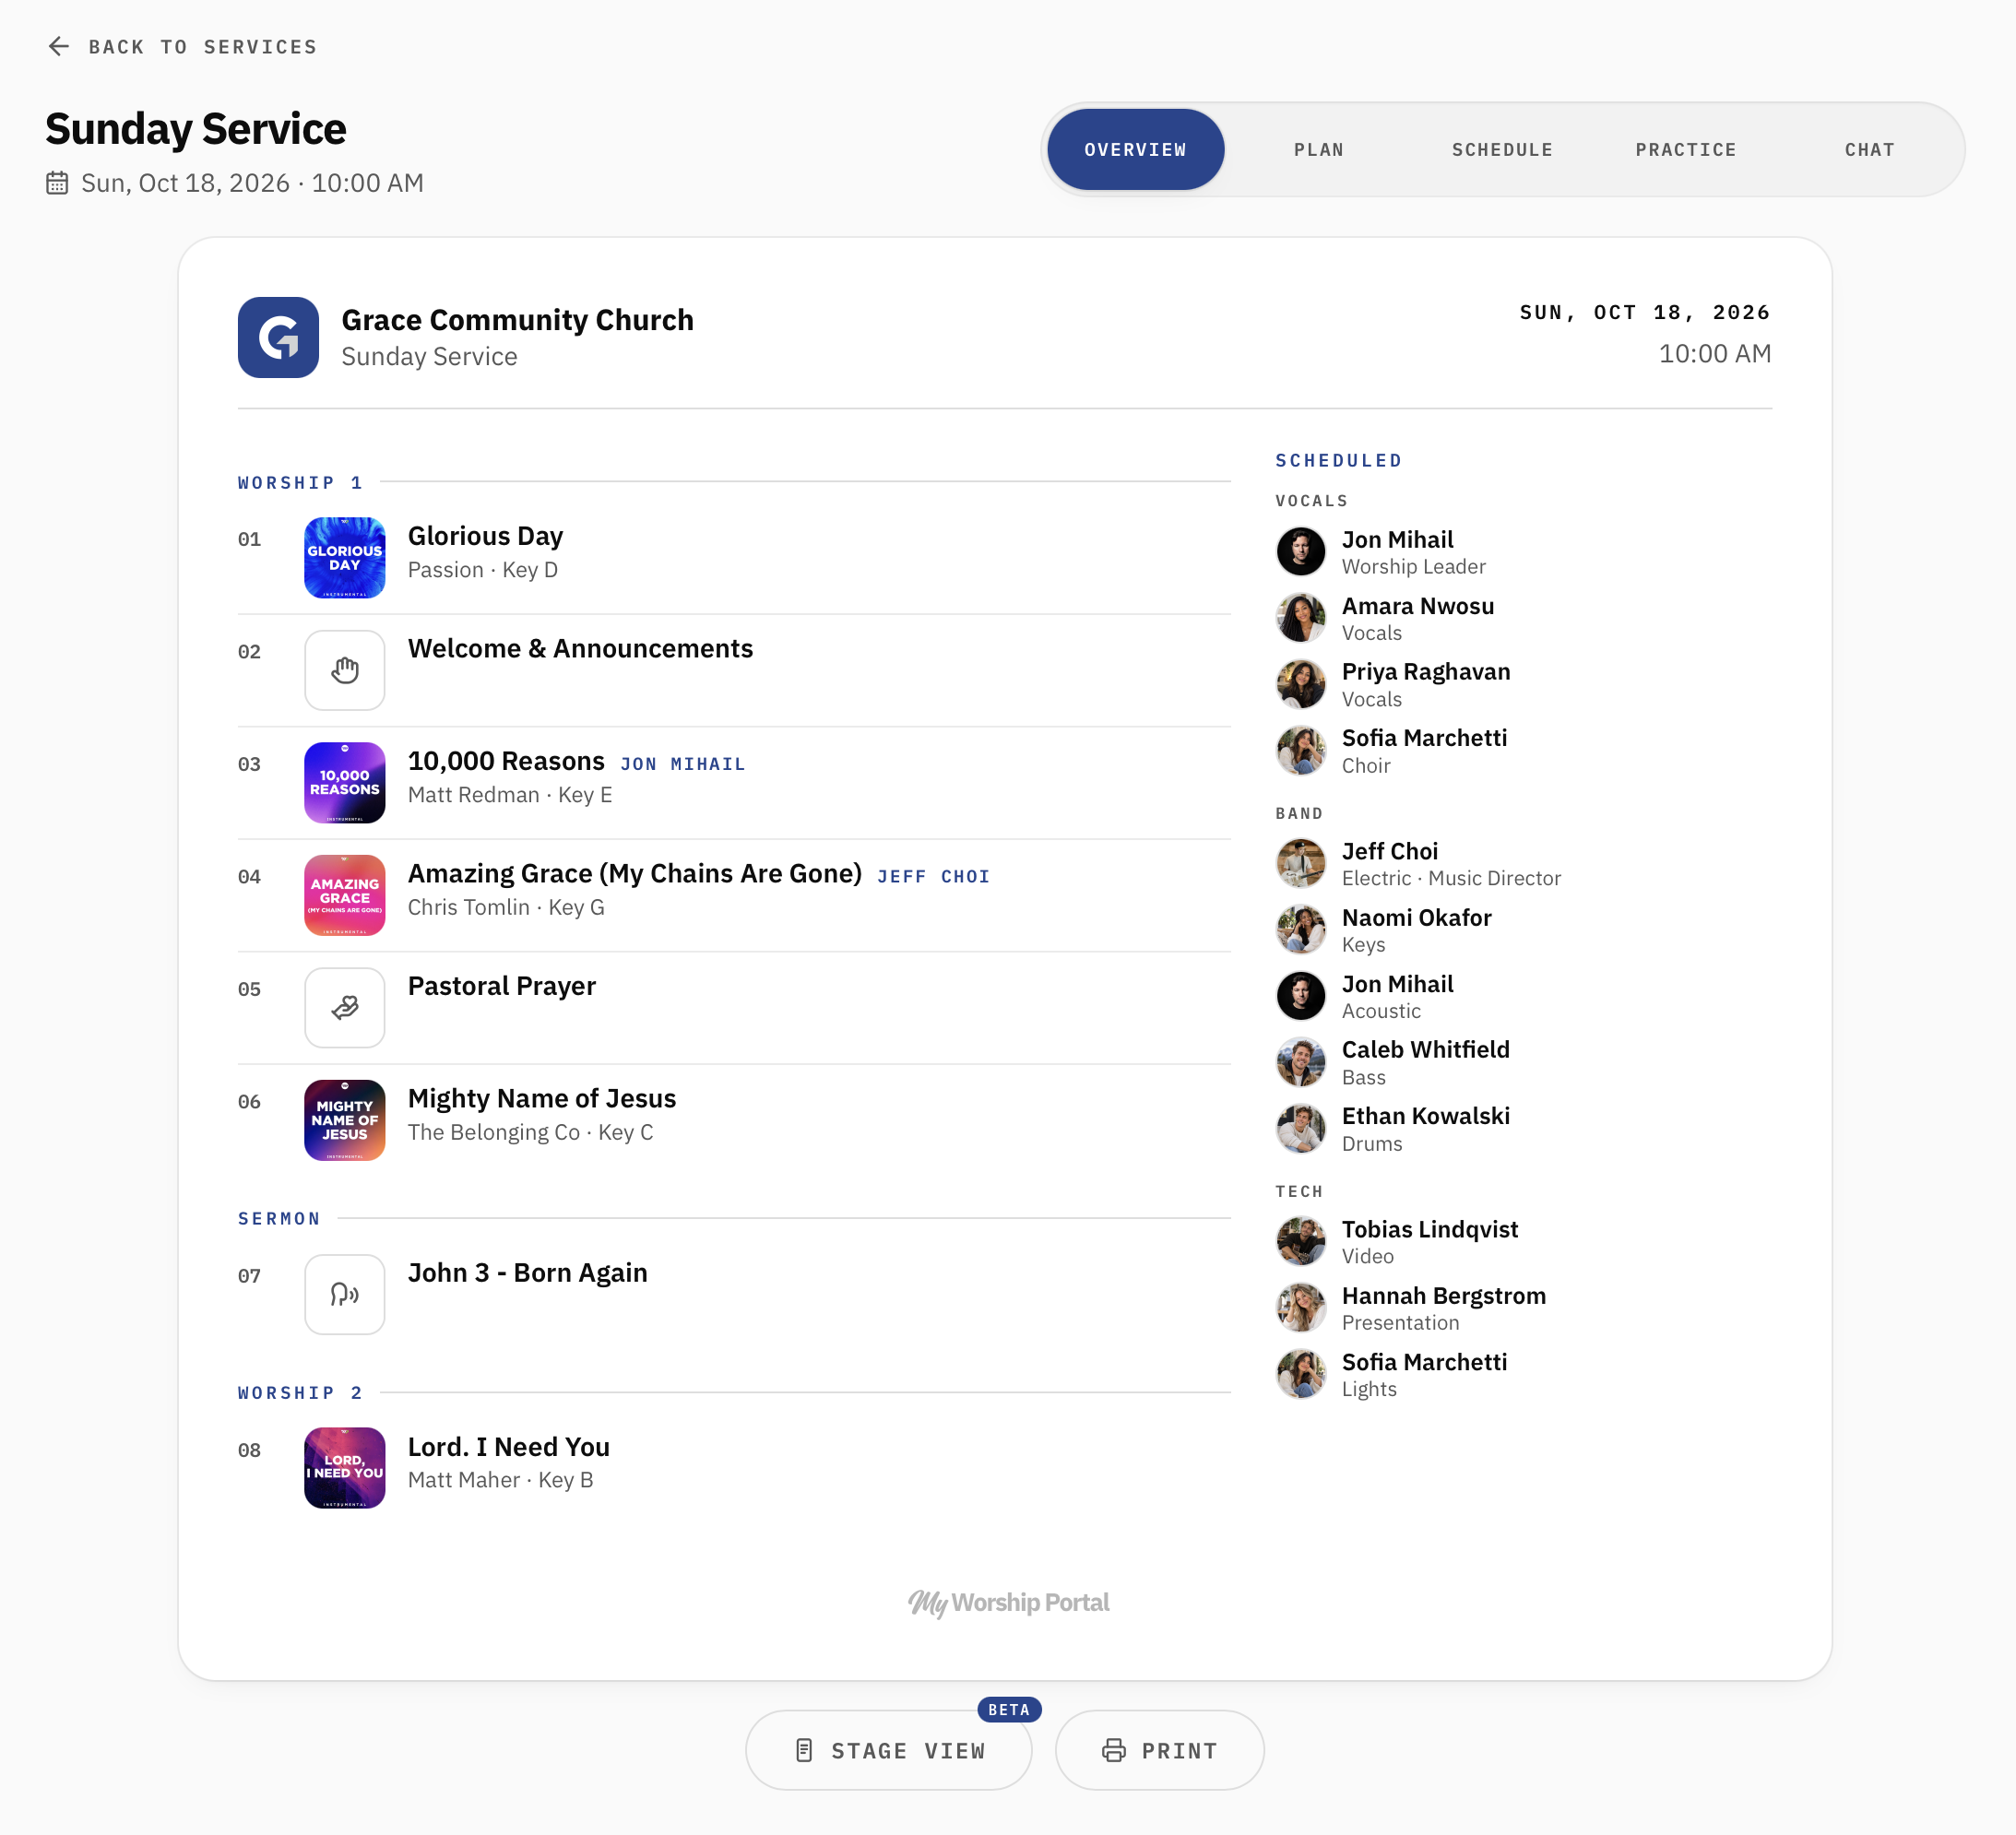Image resolution: width=2016 pixels, height=1835 pixels.
Task: Click the BETA badge
Action: [1009, 1709]
